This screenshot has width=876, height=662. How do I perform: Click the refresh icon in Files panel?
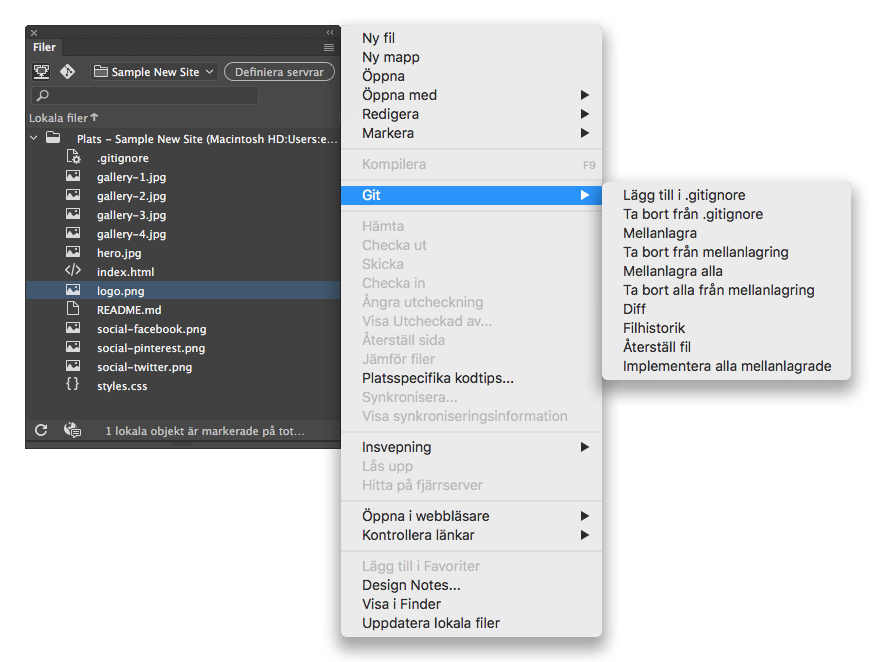(41, 430)
